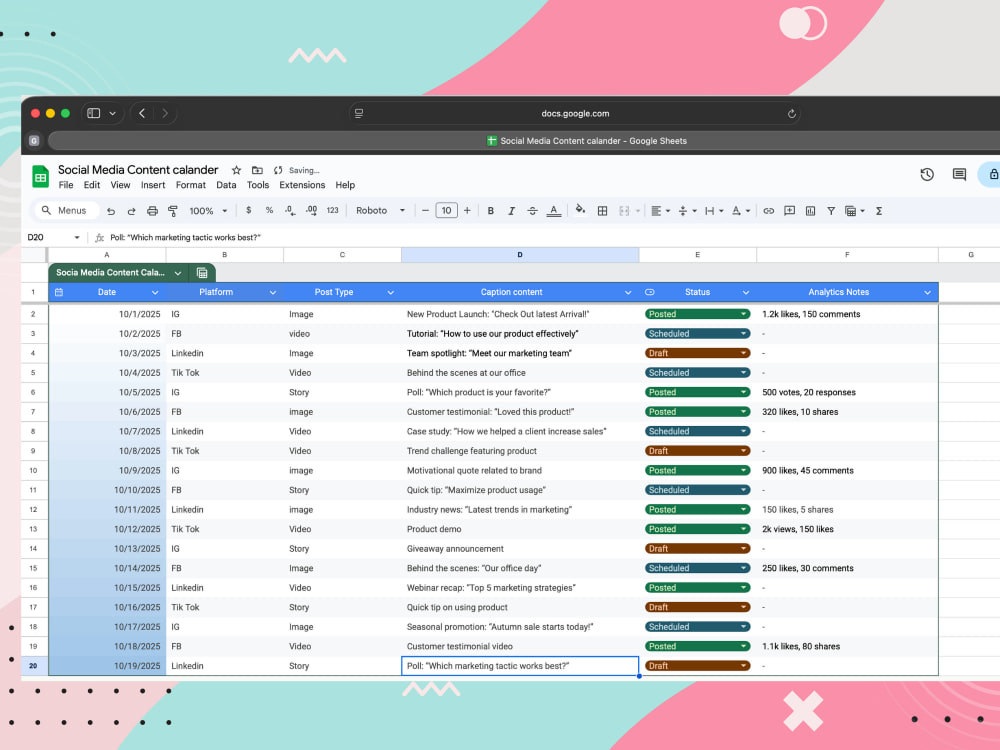Click the Print icon
1000x750 pixels.
pyautogui.click(x=152, y=211)
